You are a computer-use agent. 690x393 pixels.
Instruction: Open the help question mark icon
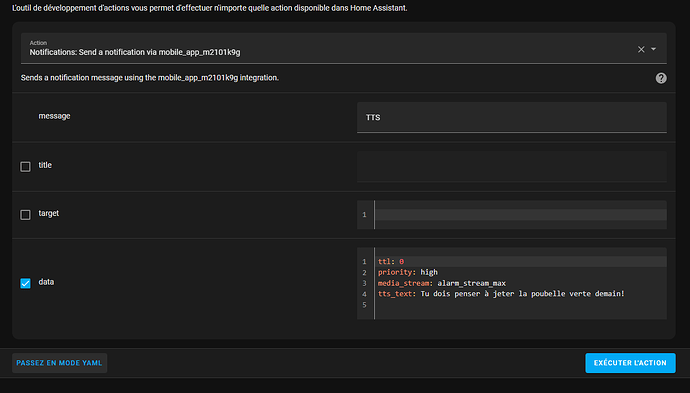661,78
